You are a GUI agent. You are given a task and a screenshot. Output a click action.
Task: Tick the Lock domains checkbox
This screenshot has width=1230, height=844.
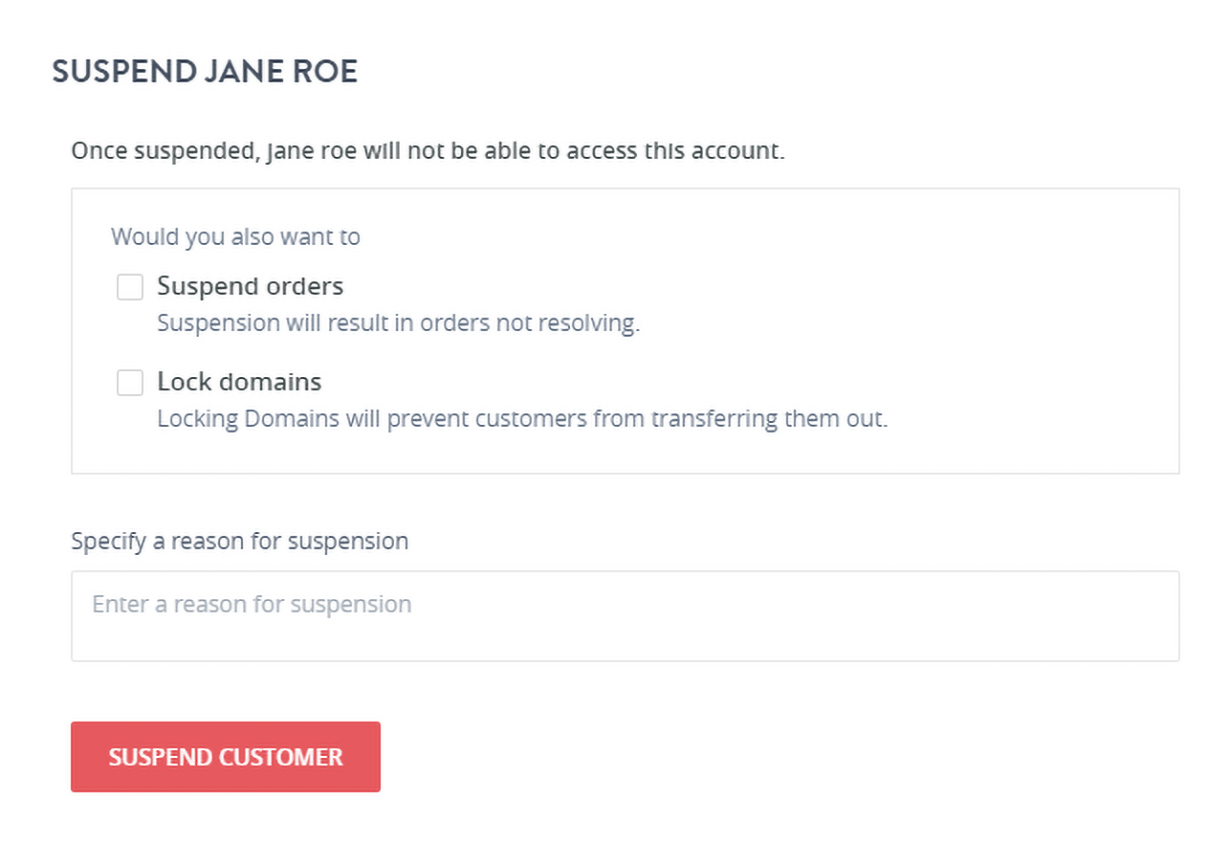130,383
